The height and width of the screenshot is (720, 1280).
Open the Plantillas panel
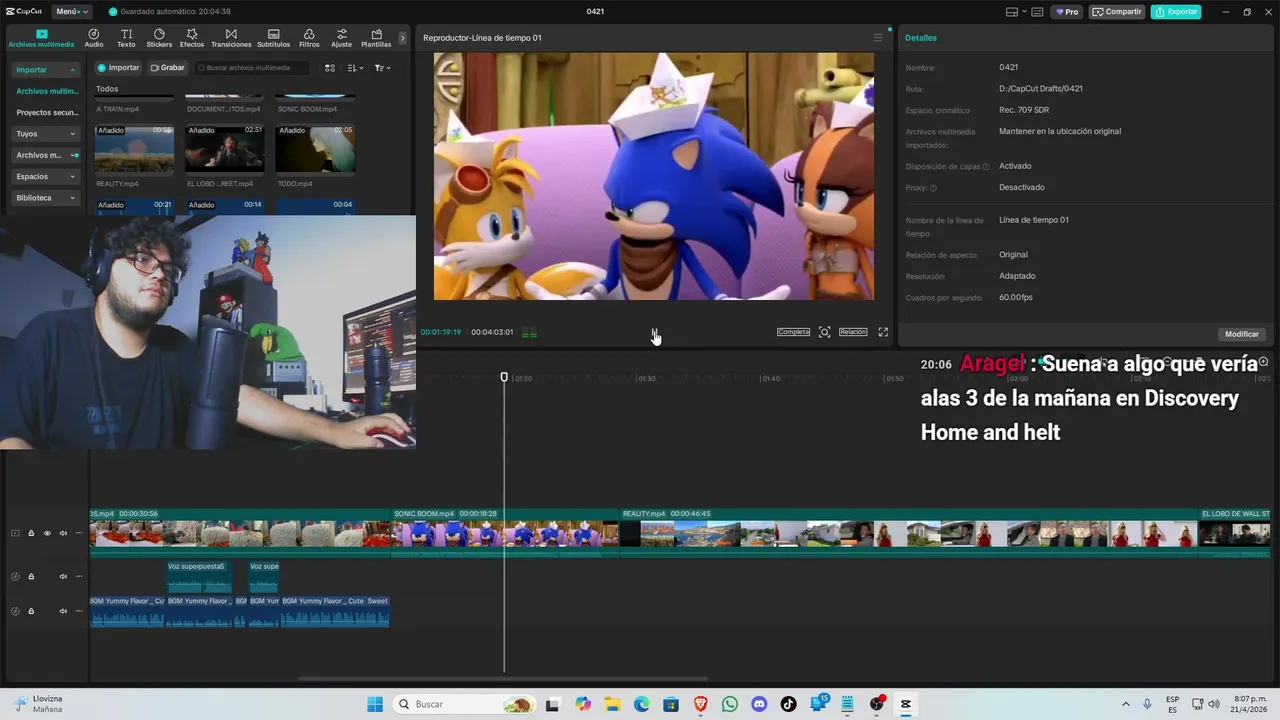click(x=376, y=38)
